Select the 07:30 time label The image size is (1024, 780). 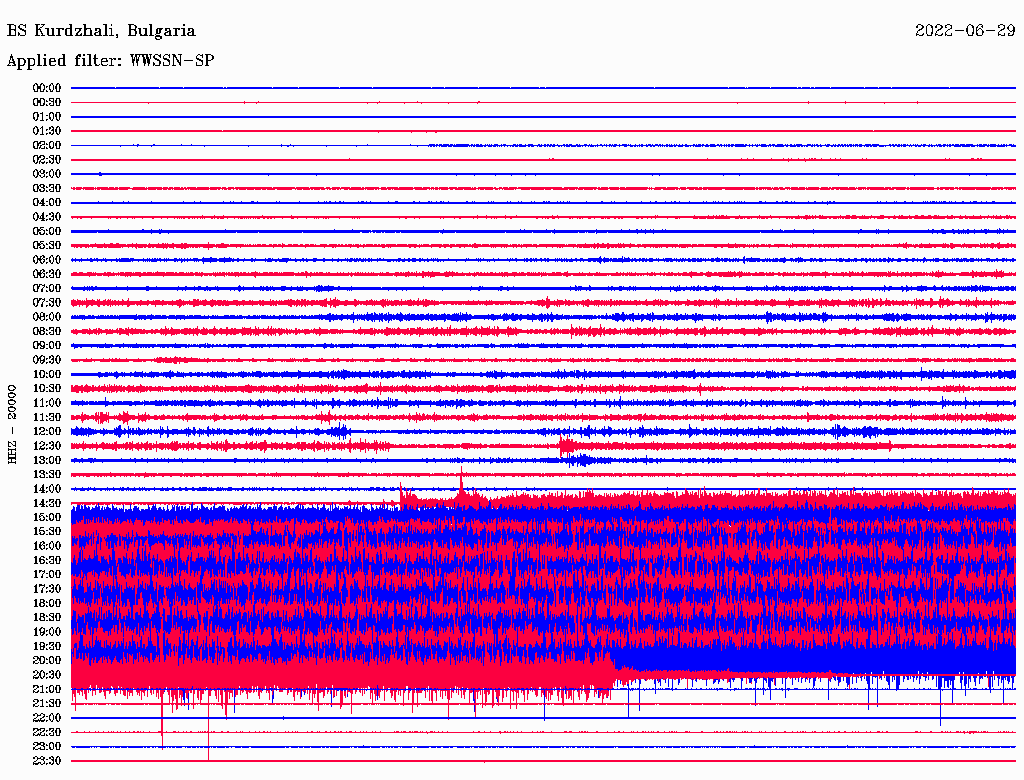point(47,302)
